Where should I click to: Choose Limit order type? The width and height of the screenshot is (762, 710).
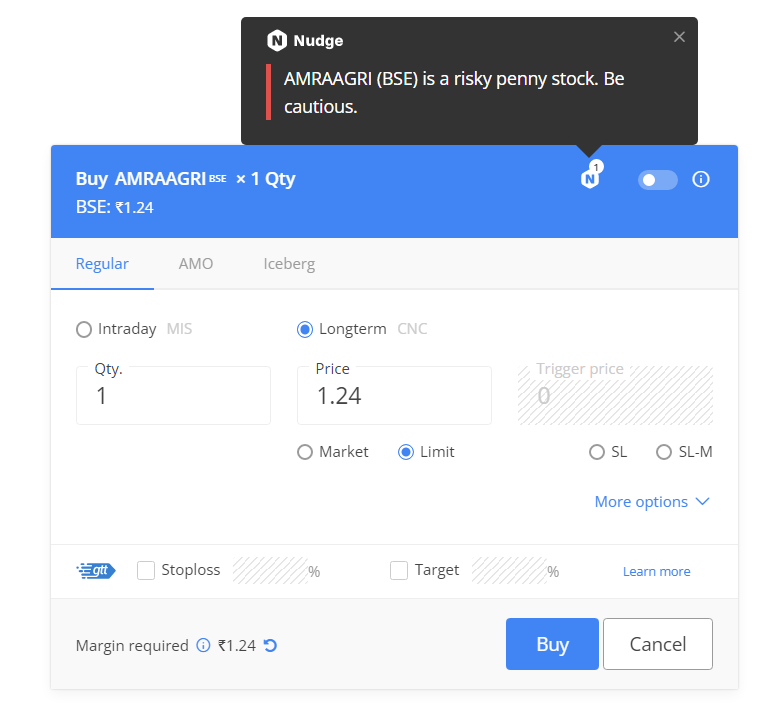(x=426, y=452)
